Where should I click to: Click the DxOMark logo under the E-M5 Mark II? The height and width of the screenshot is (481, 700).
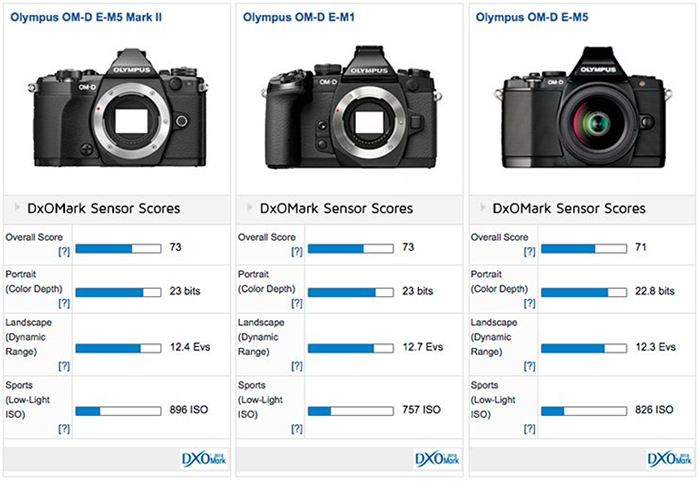(197, 458)
